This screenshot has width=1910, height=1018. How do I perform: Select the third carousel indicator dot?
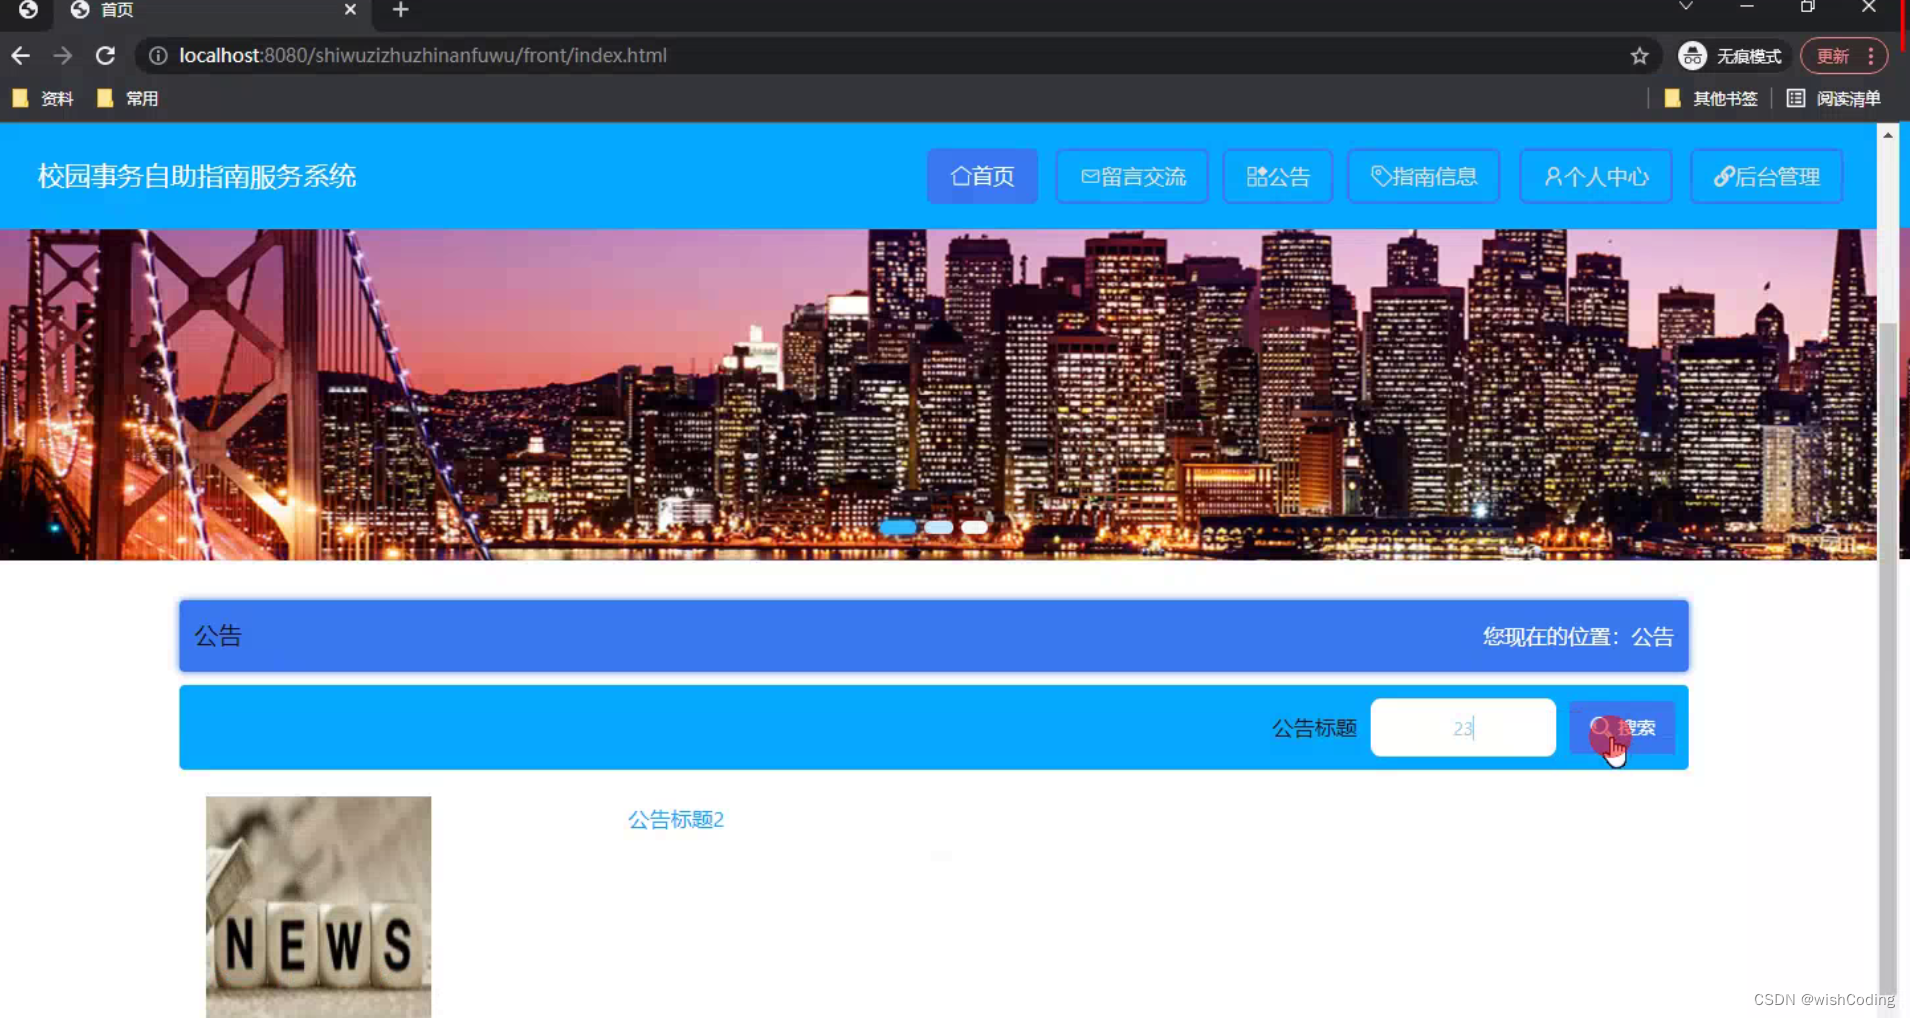(x=974, y=527)
